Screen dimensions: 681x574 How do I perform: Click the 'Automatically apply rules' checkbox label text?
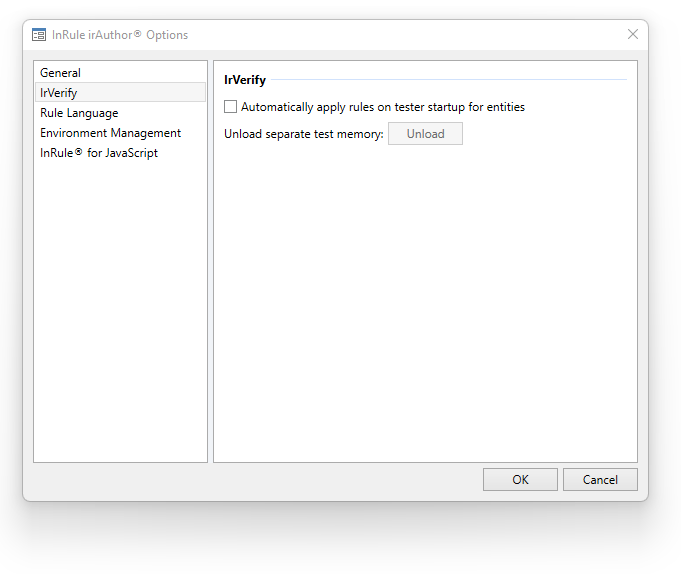point(382,107)
